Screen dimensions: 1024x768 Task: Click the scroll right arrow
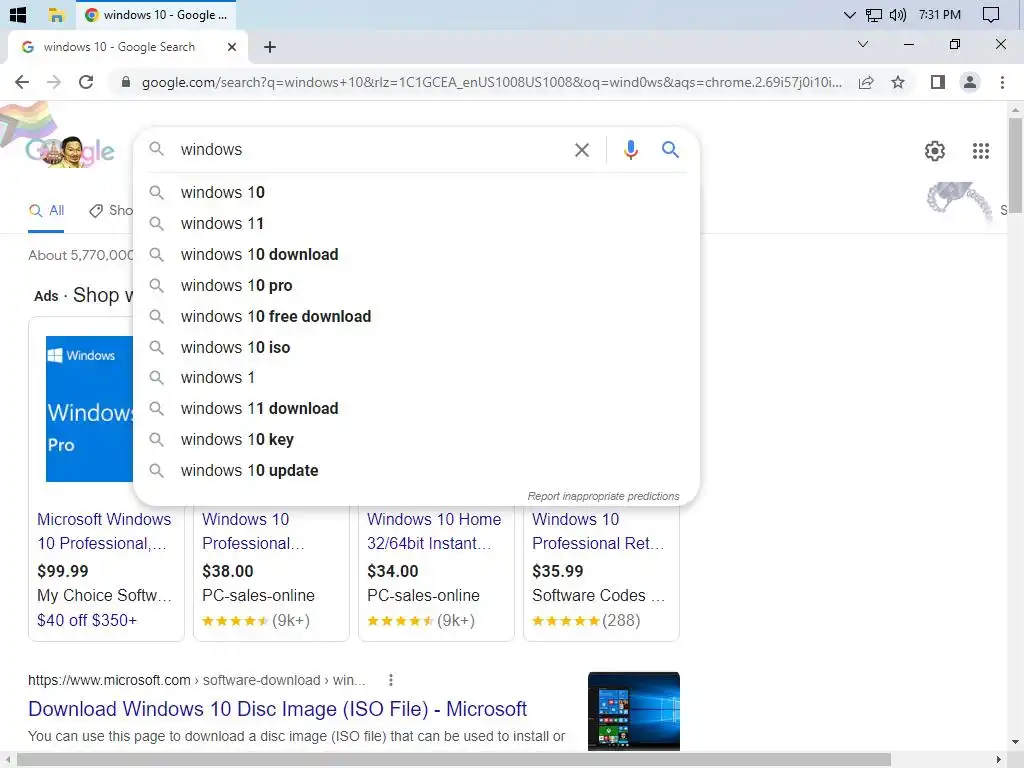999,760
